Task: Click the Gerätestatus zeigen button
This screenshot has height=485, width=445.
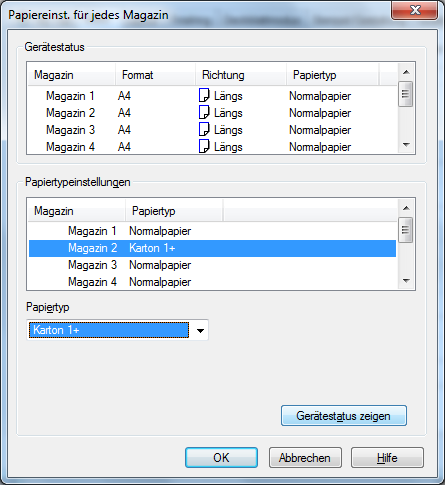Action: point(344,416)
